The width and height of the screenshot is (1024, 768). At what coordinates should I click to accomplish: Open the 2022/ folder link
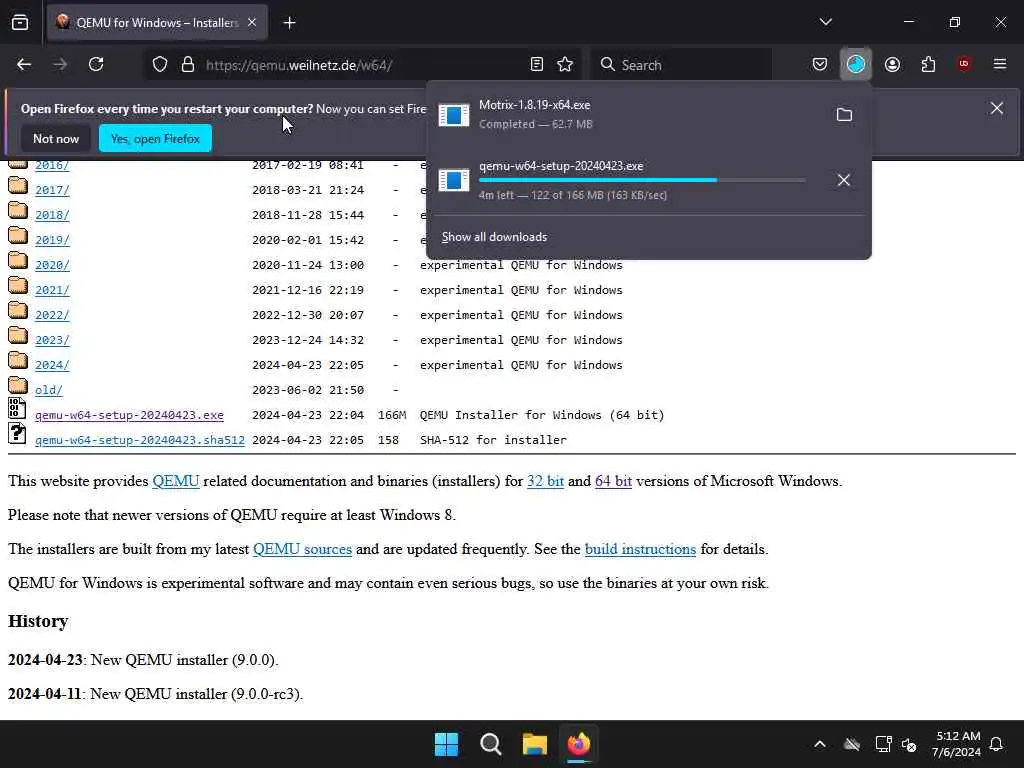(52, 315)
